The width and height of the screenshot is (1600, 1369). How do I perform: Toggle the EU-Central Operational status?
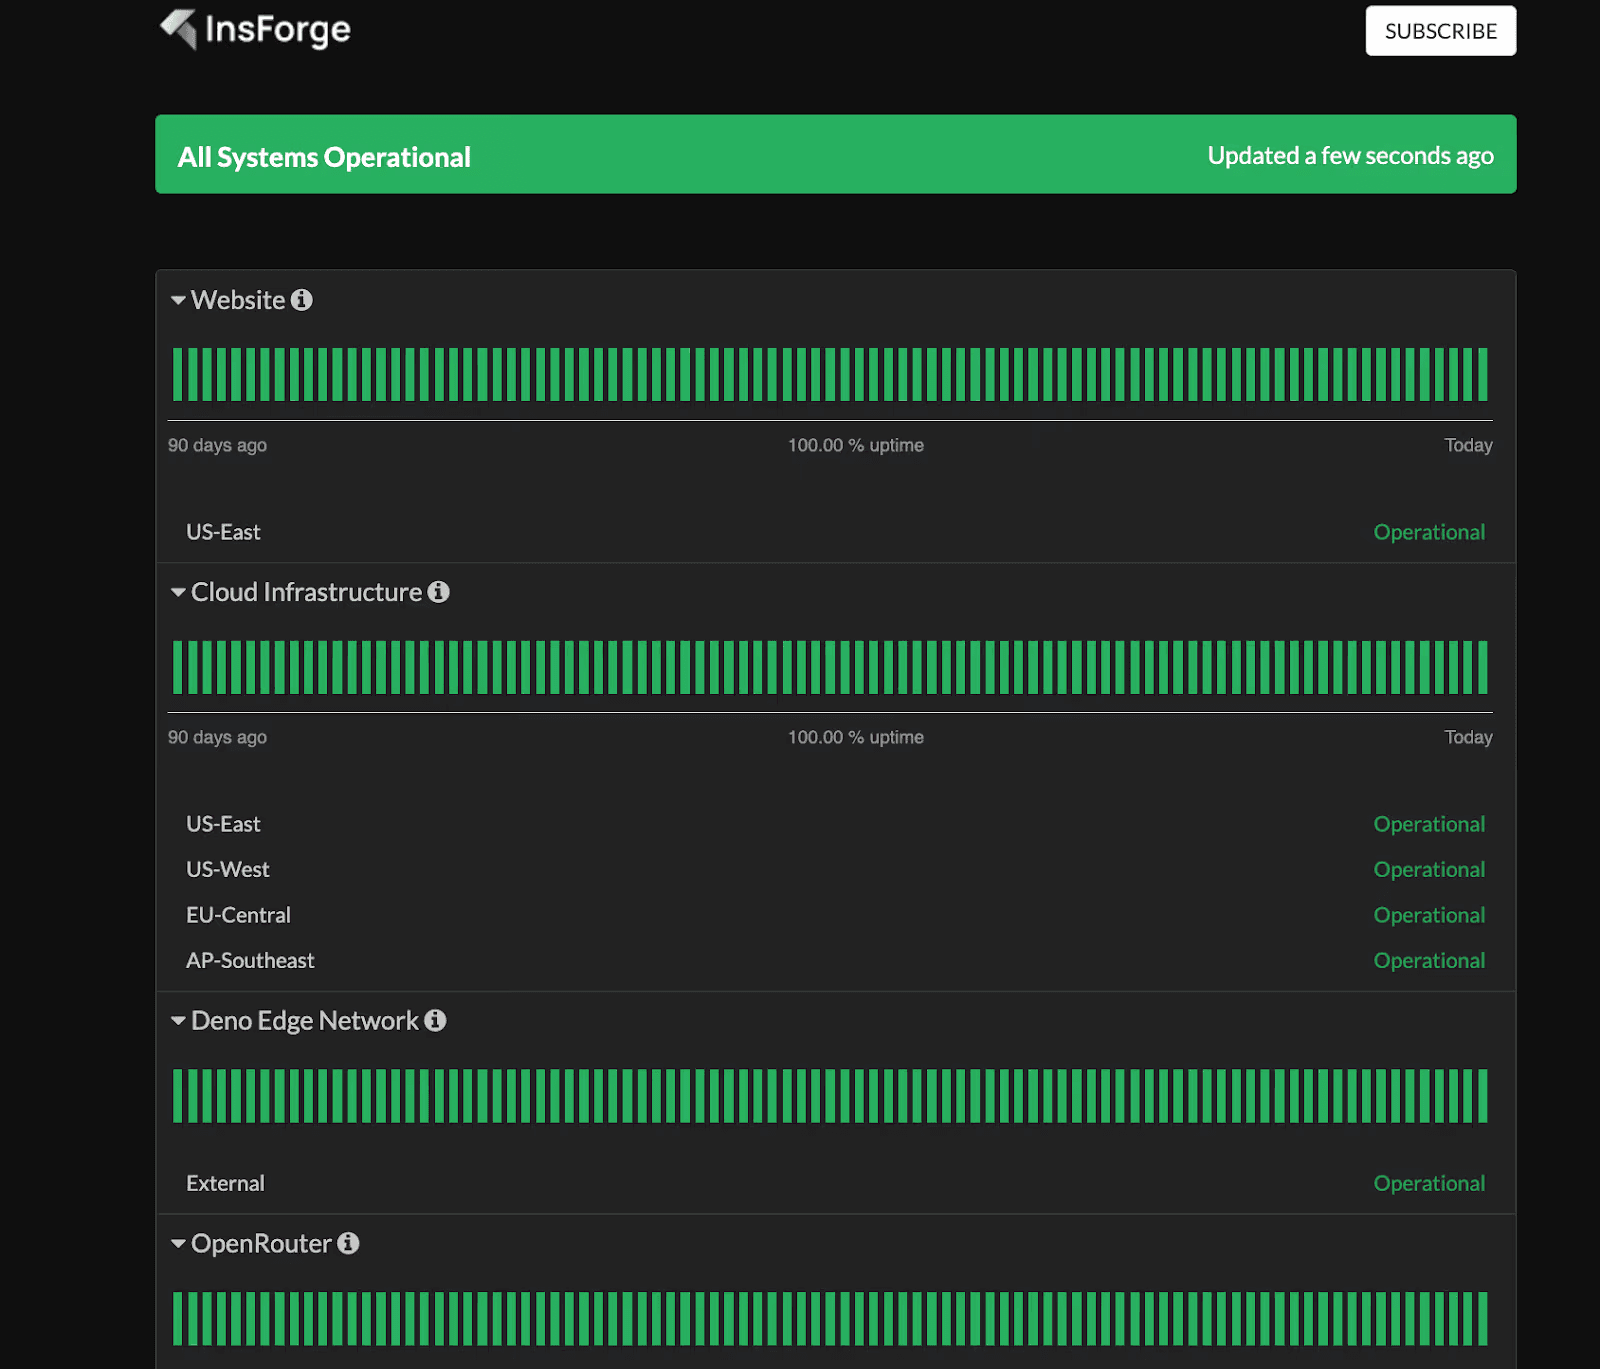(x=1429, y=914)
